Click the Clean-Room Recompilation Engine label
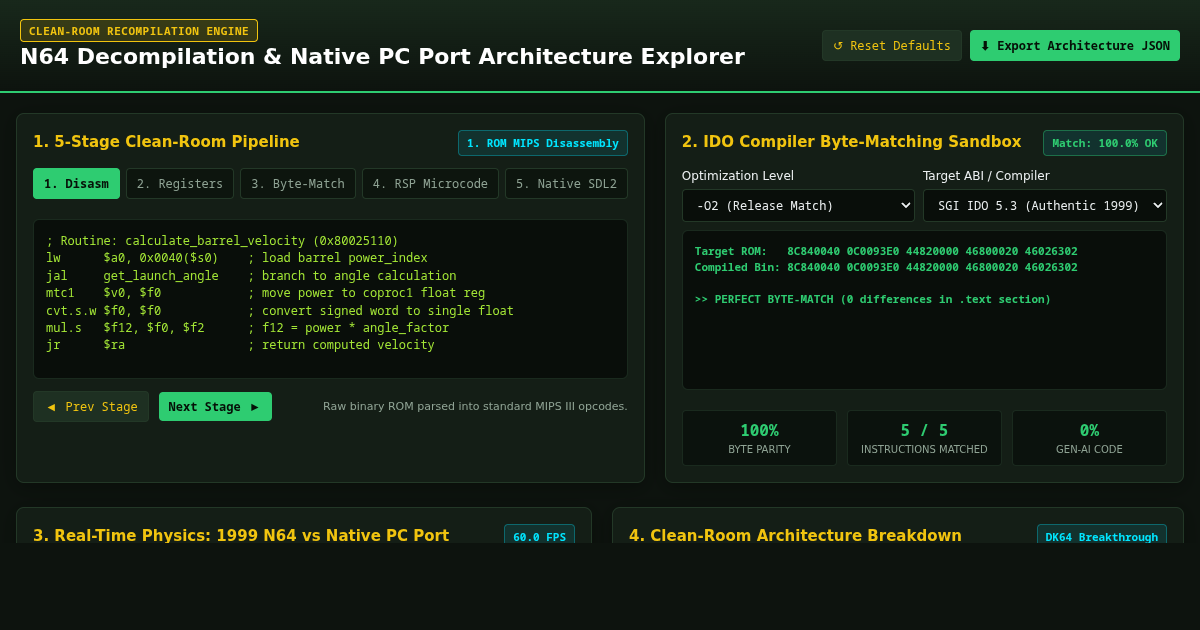The height and width of the screenshot is (630, 1200). click(x=139, y=31)
